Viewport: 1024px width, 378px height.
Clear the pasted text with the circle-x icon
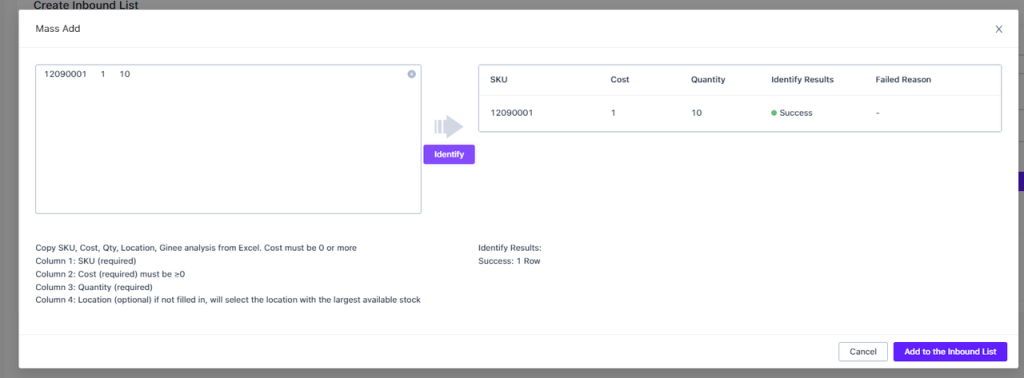point(411,74)
